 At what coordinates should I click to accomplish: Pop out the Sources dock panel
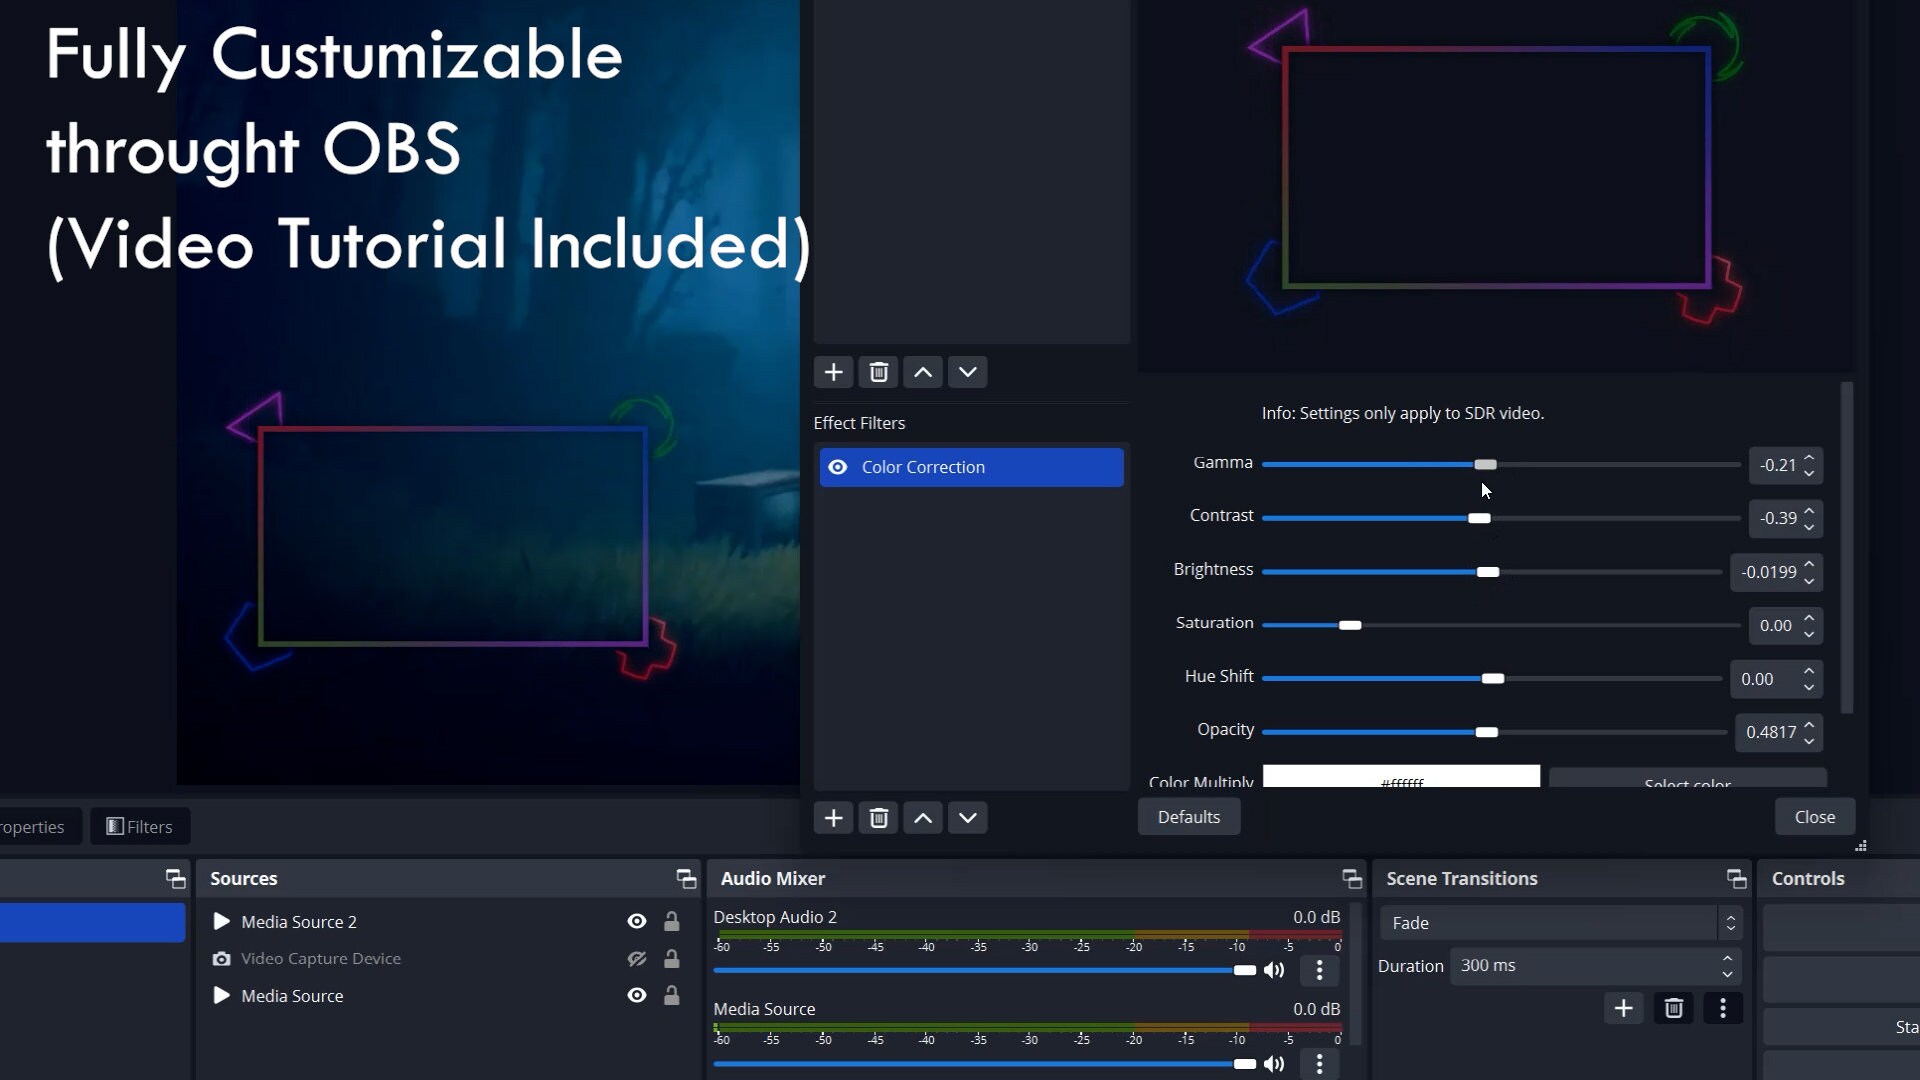[686, 878]
